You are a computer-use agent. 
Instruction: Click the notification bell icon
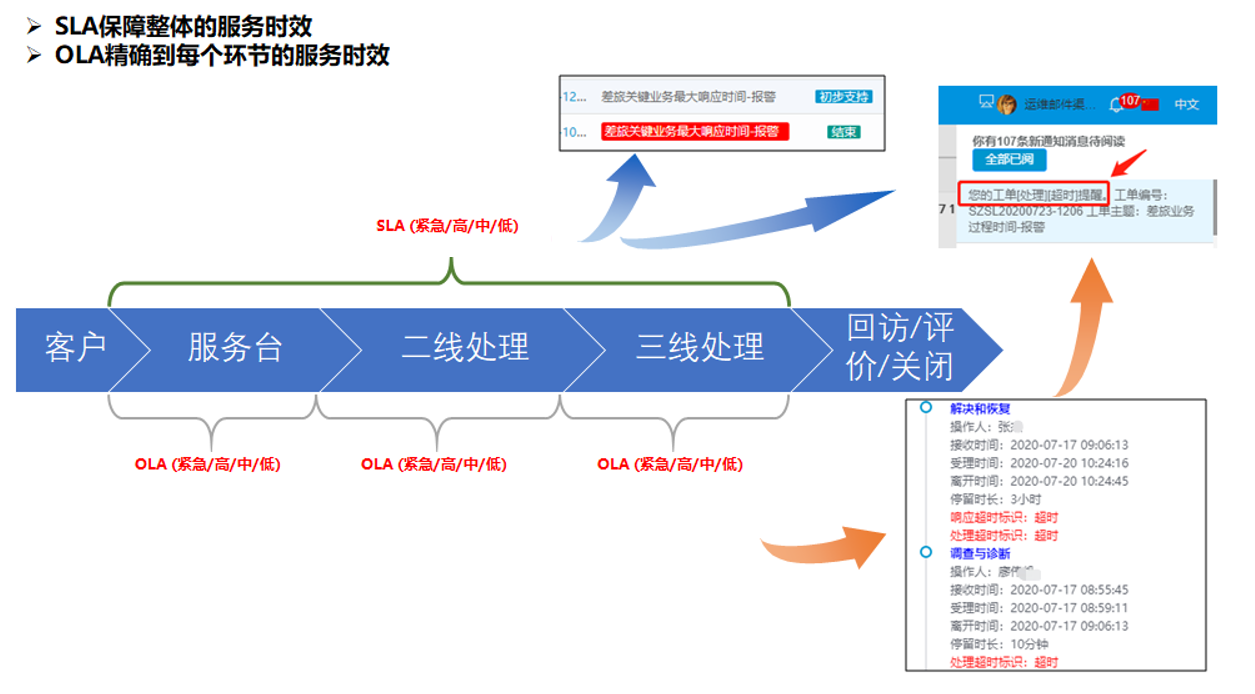[x=1116, y=105]
